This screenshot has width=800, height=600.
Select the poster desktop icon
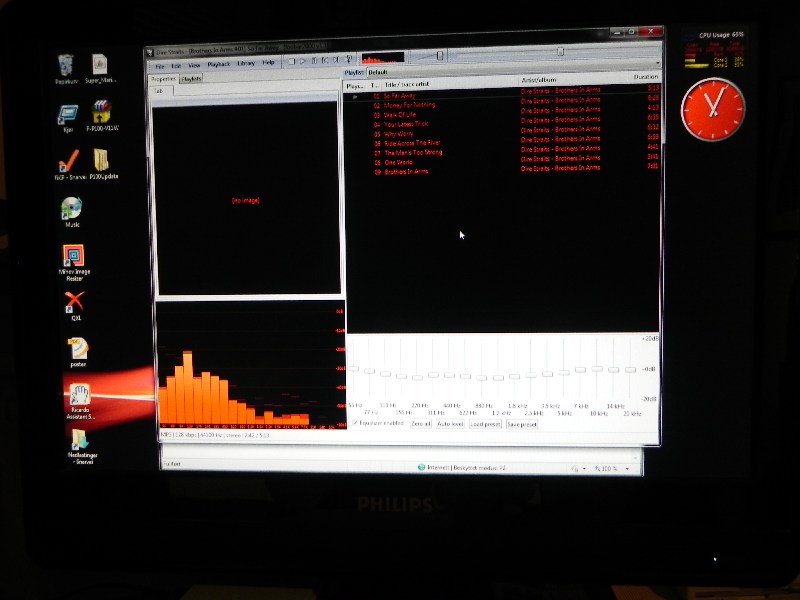(x=78, y=352)
